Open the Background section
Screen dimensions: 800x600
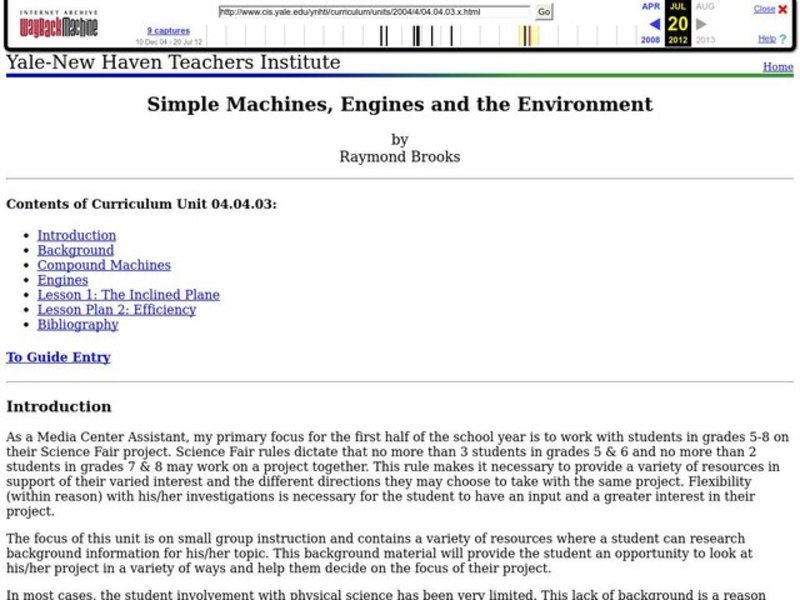tap(74, 250)
